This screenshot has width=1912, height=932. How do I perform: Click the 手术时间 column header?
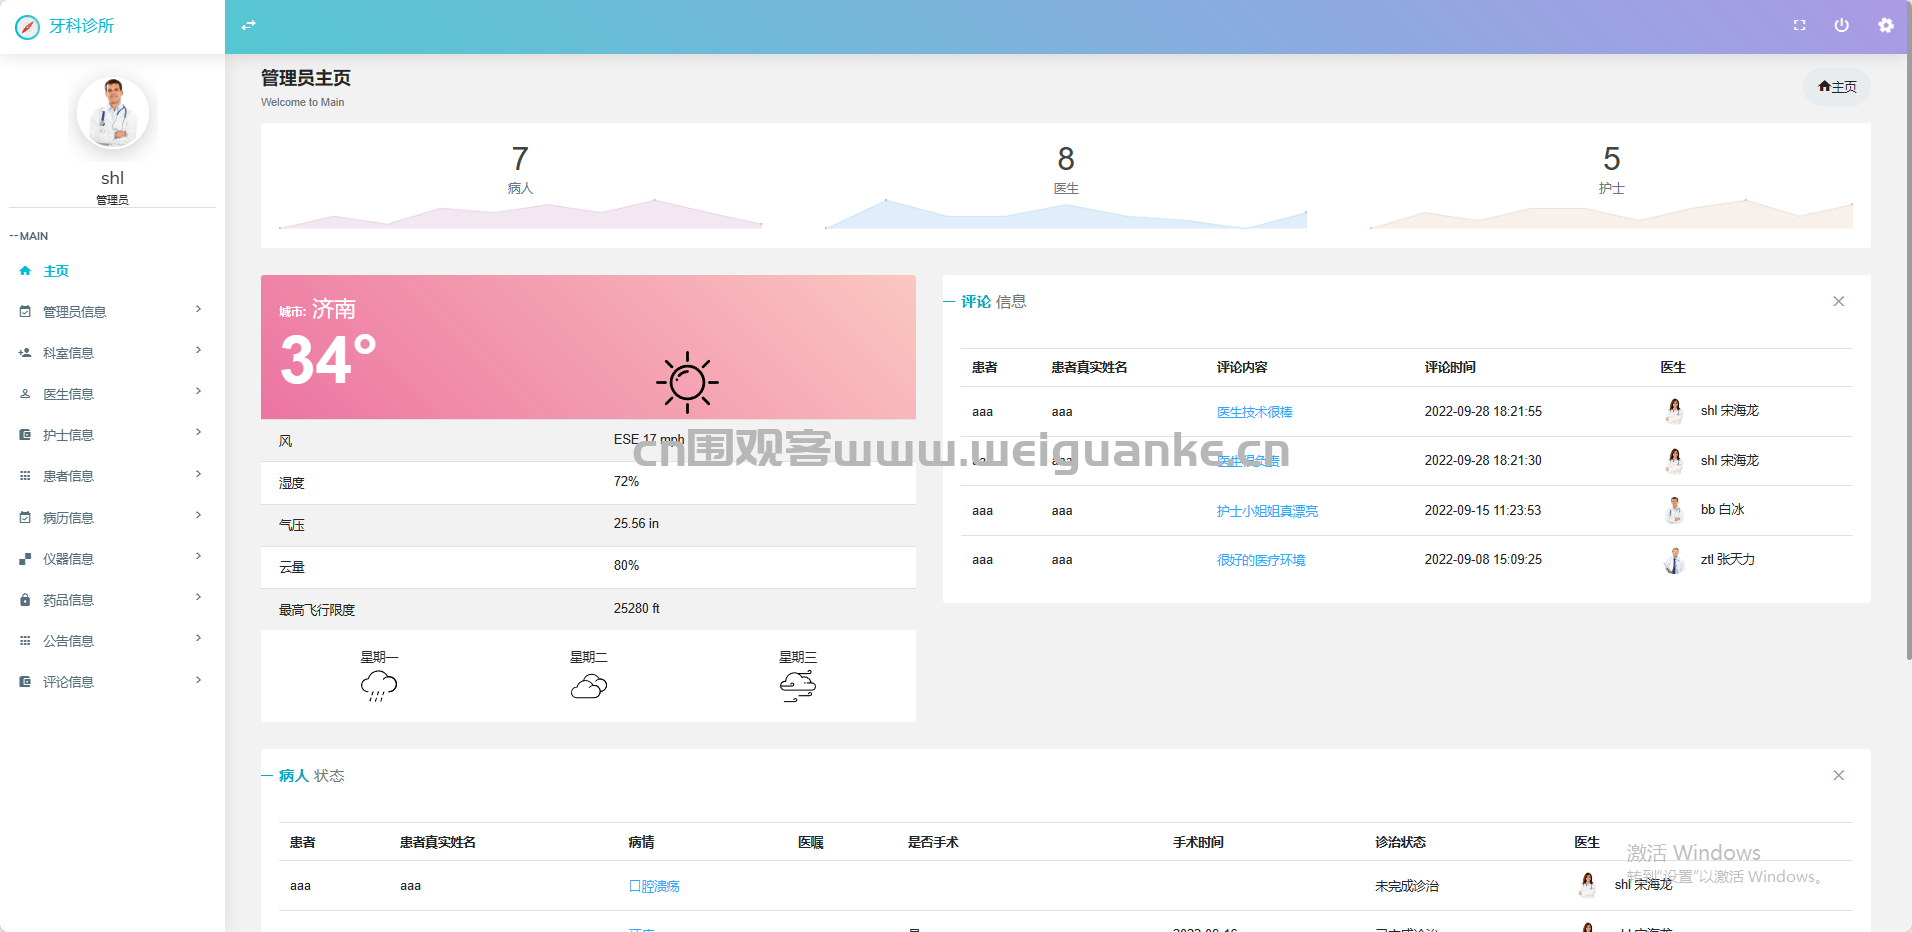click(x=1198, y=842)
